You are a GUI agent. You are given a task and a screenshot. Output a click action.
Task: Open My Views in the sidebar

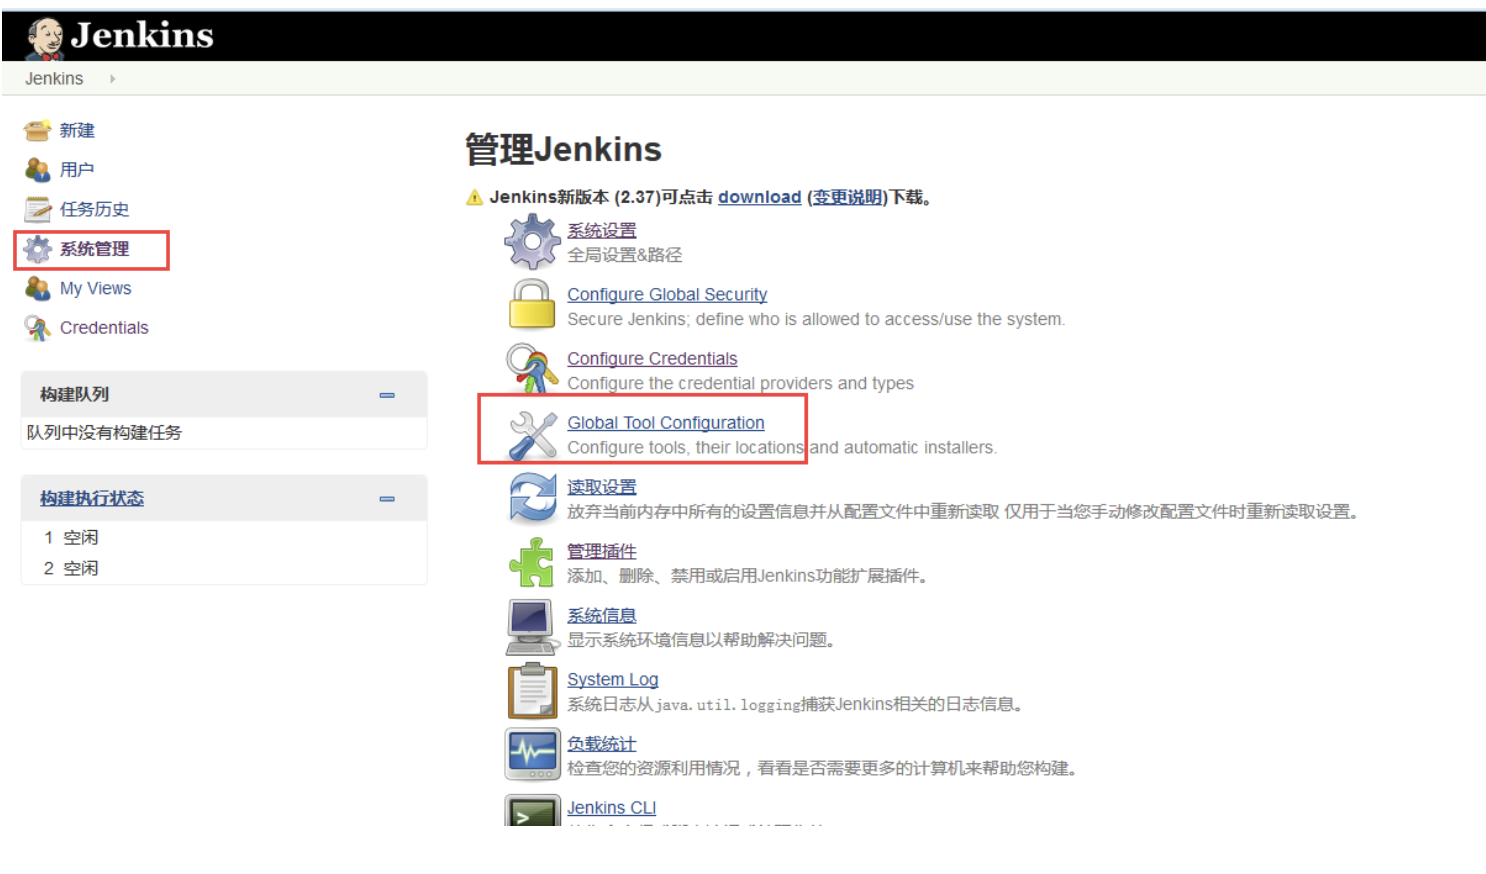[x=95, y=288]
